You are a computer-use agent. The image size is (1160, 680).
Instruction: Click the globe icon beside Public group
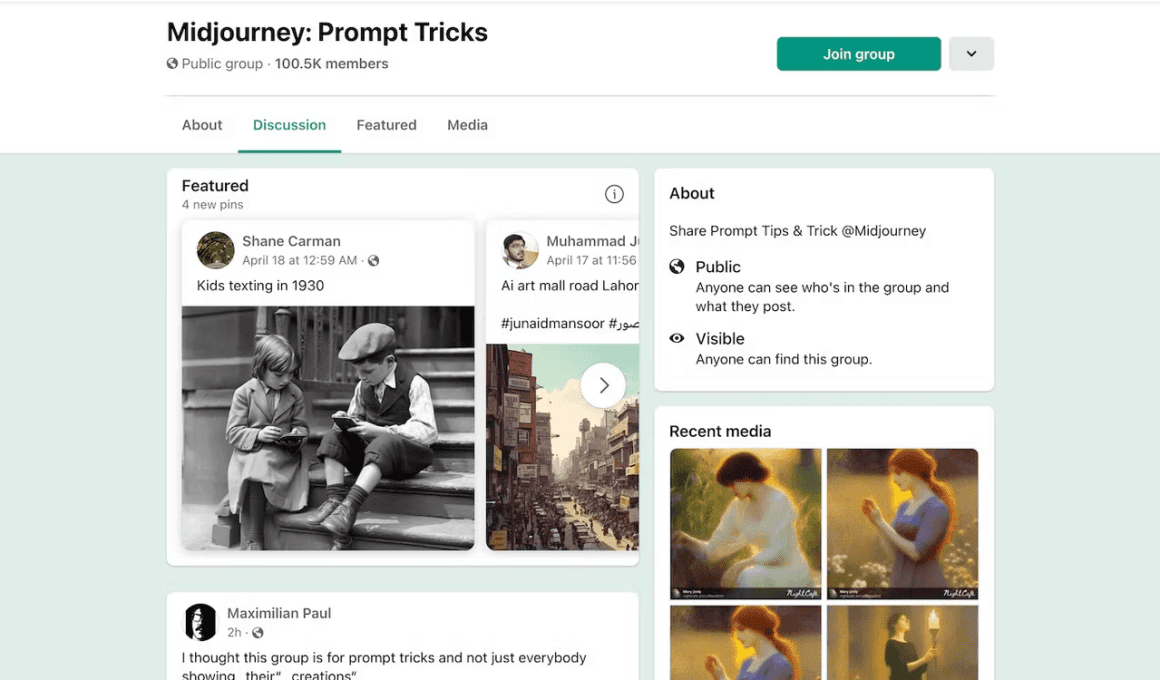172,64
